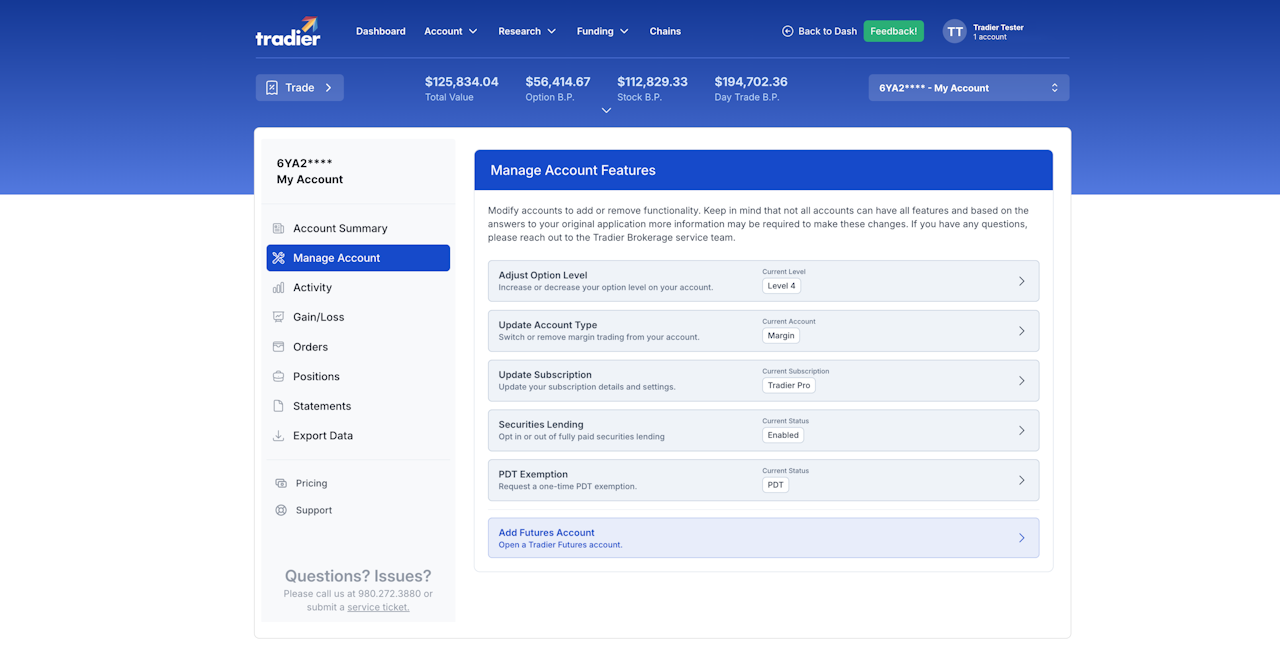Click the green Feedback! button

click(x=893, y=31)
